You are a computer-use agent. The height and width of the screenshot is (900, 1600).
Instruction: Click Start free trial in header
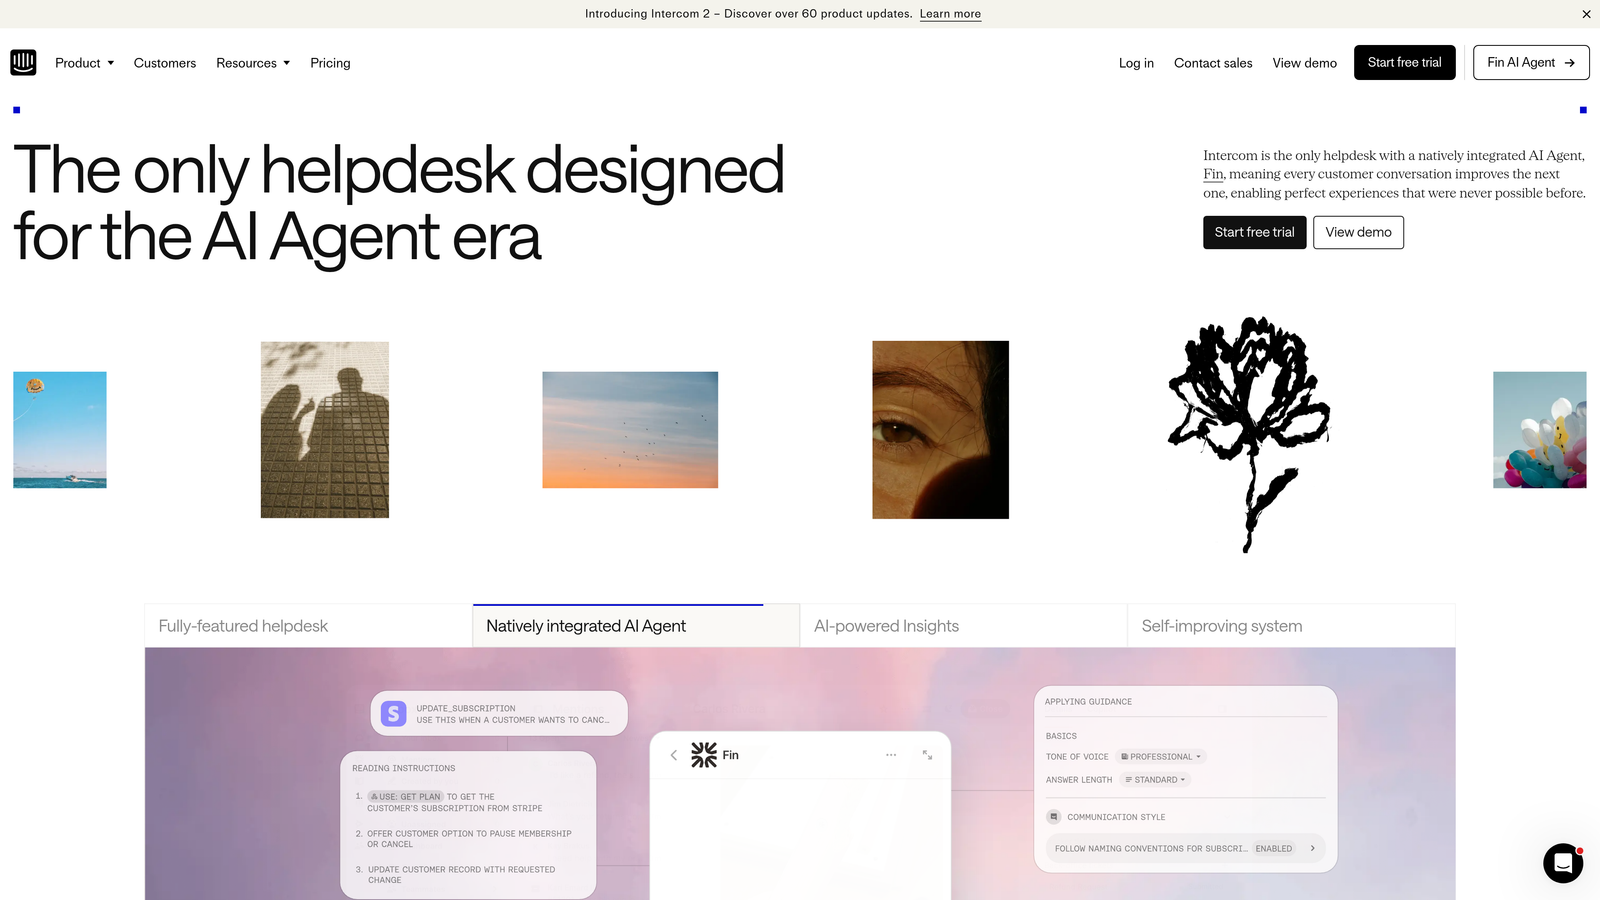click(x=1404, y=62)
